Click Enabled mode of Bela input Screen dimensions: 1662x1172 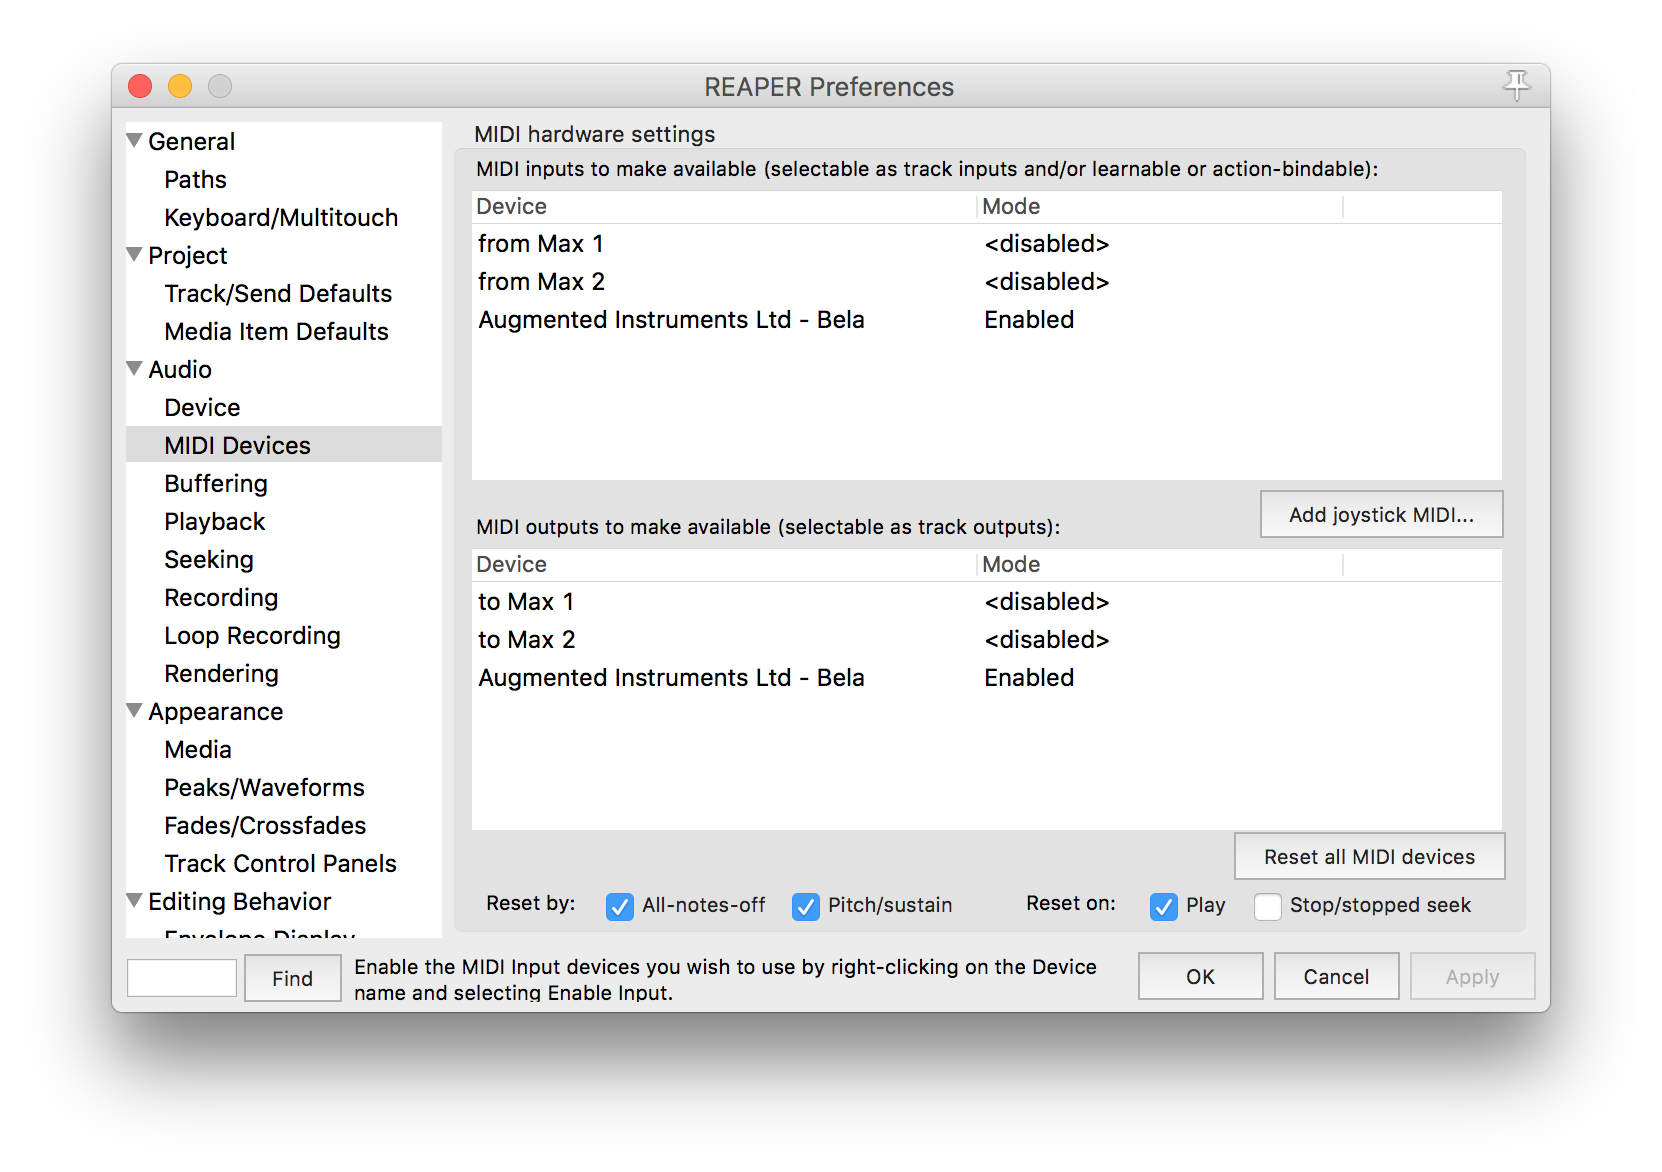pyautogui.click(x=1029, y=320)
